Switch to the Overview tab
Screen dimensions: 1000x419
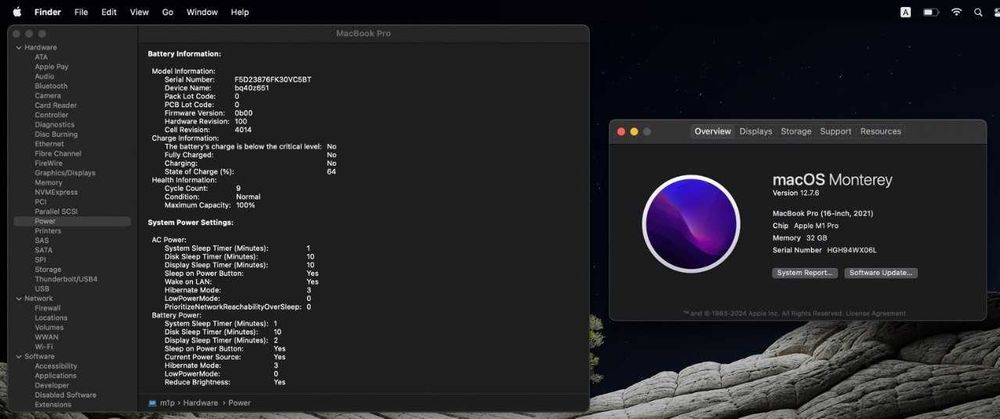712,131
